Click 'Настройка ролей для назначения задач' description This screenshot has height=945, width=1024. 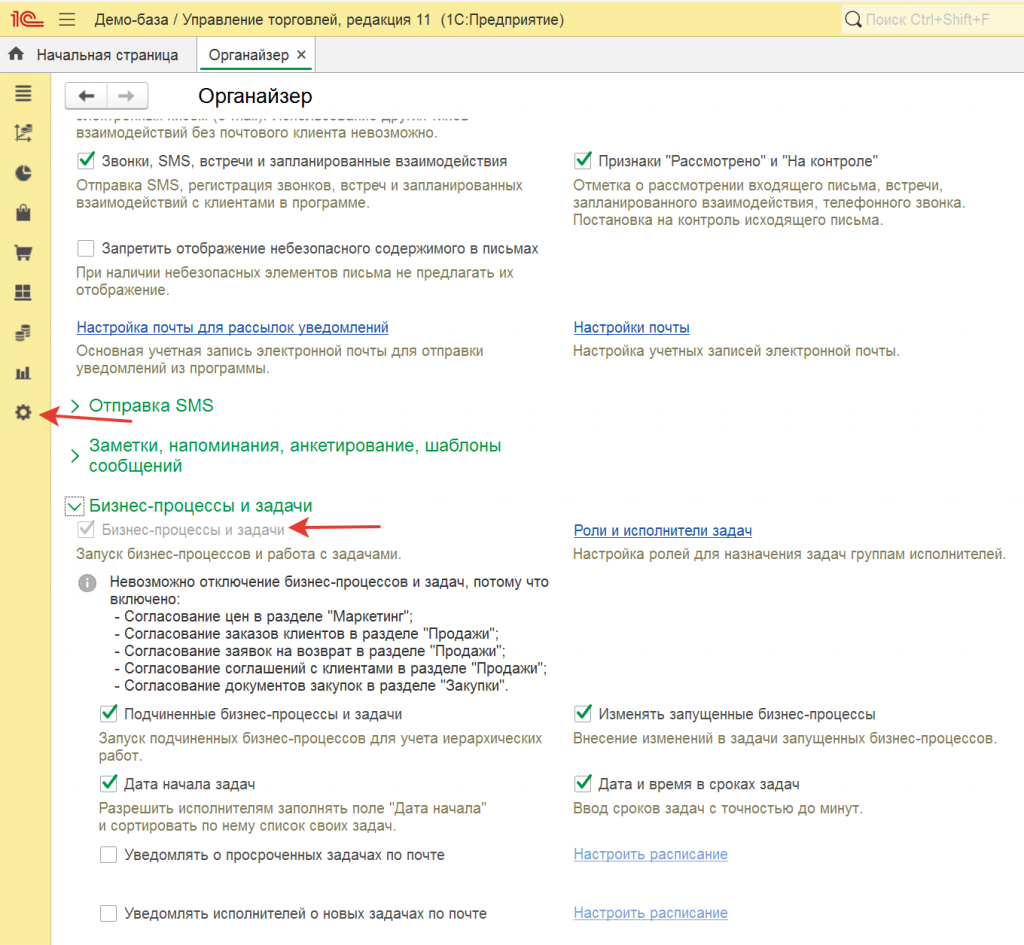pos(790,554)
